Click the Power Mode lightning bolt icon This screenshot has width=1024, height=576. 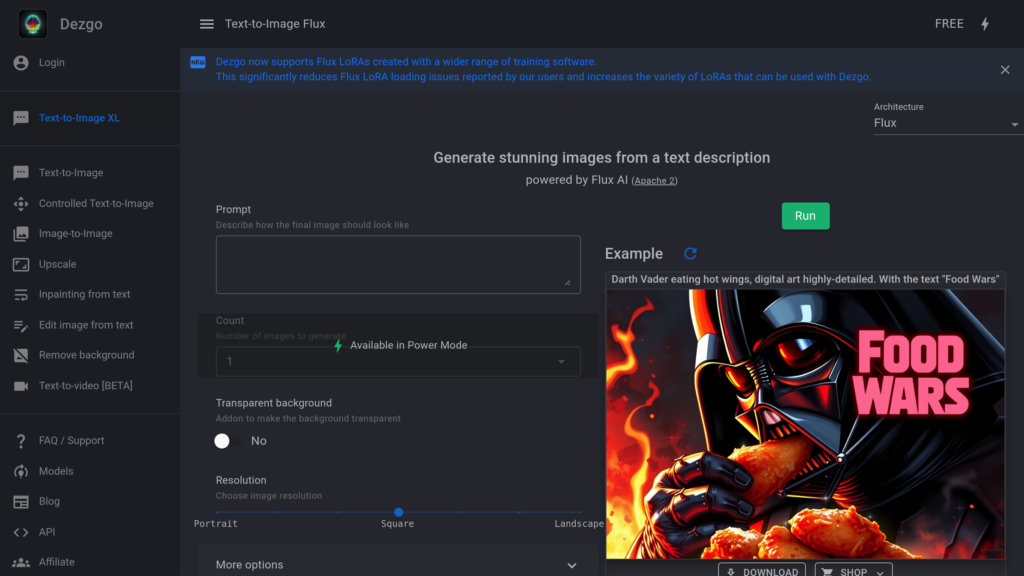(x=985, y=24)
